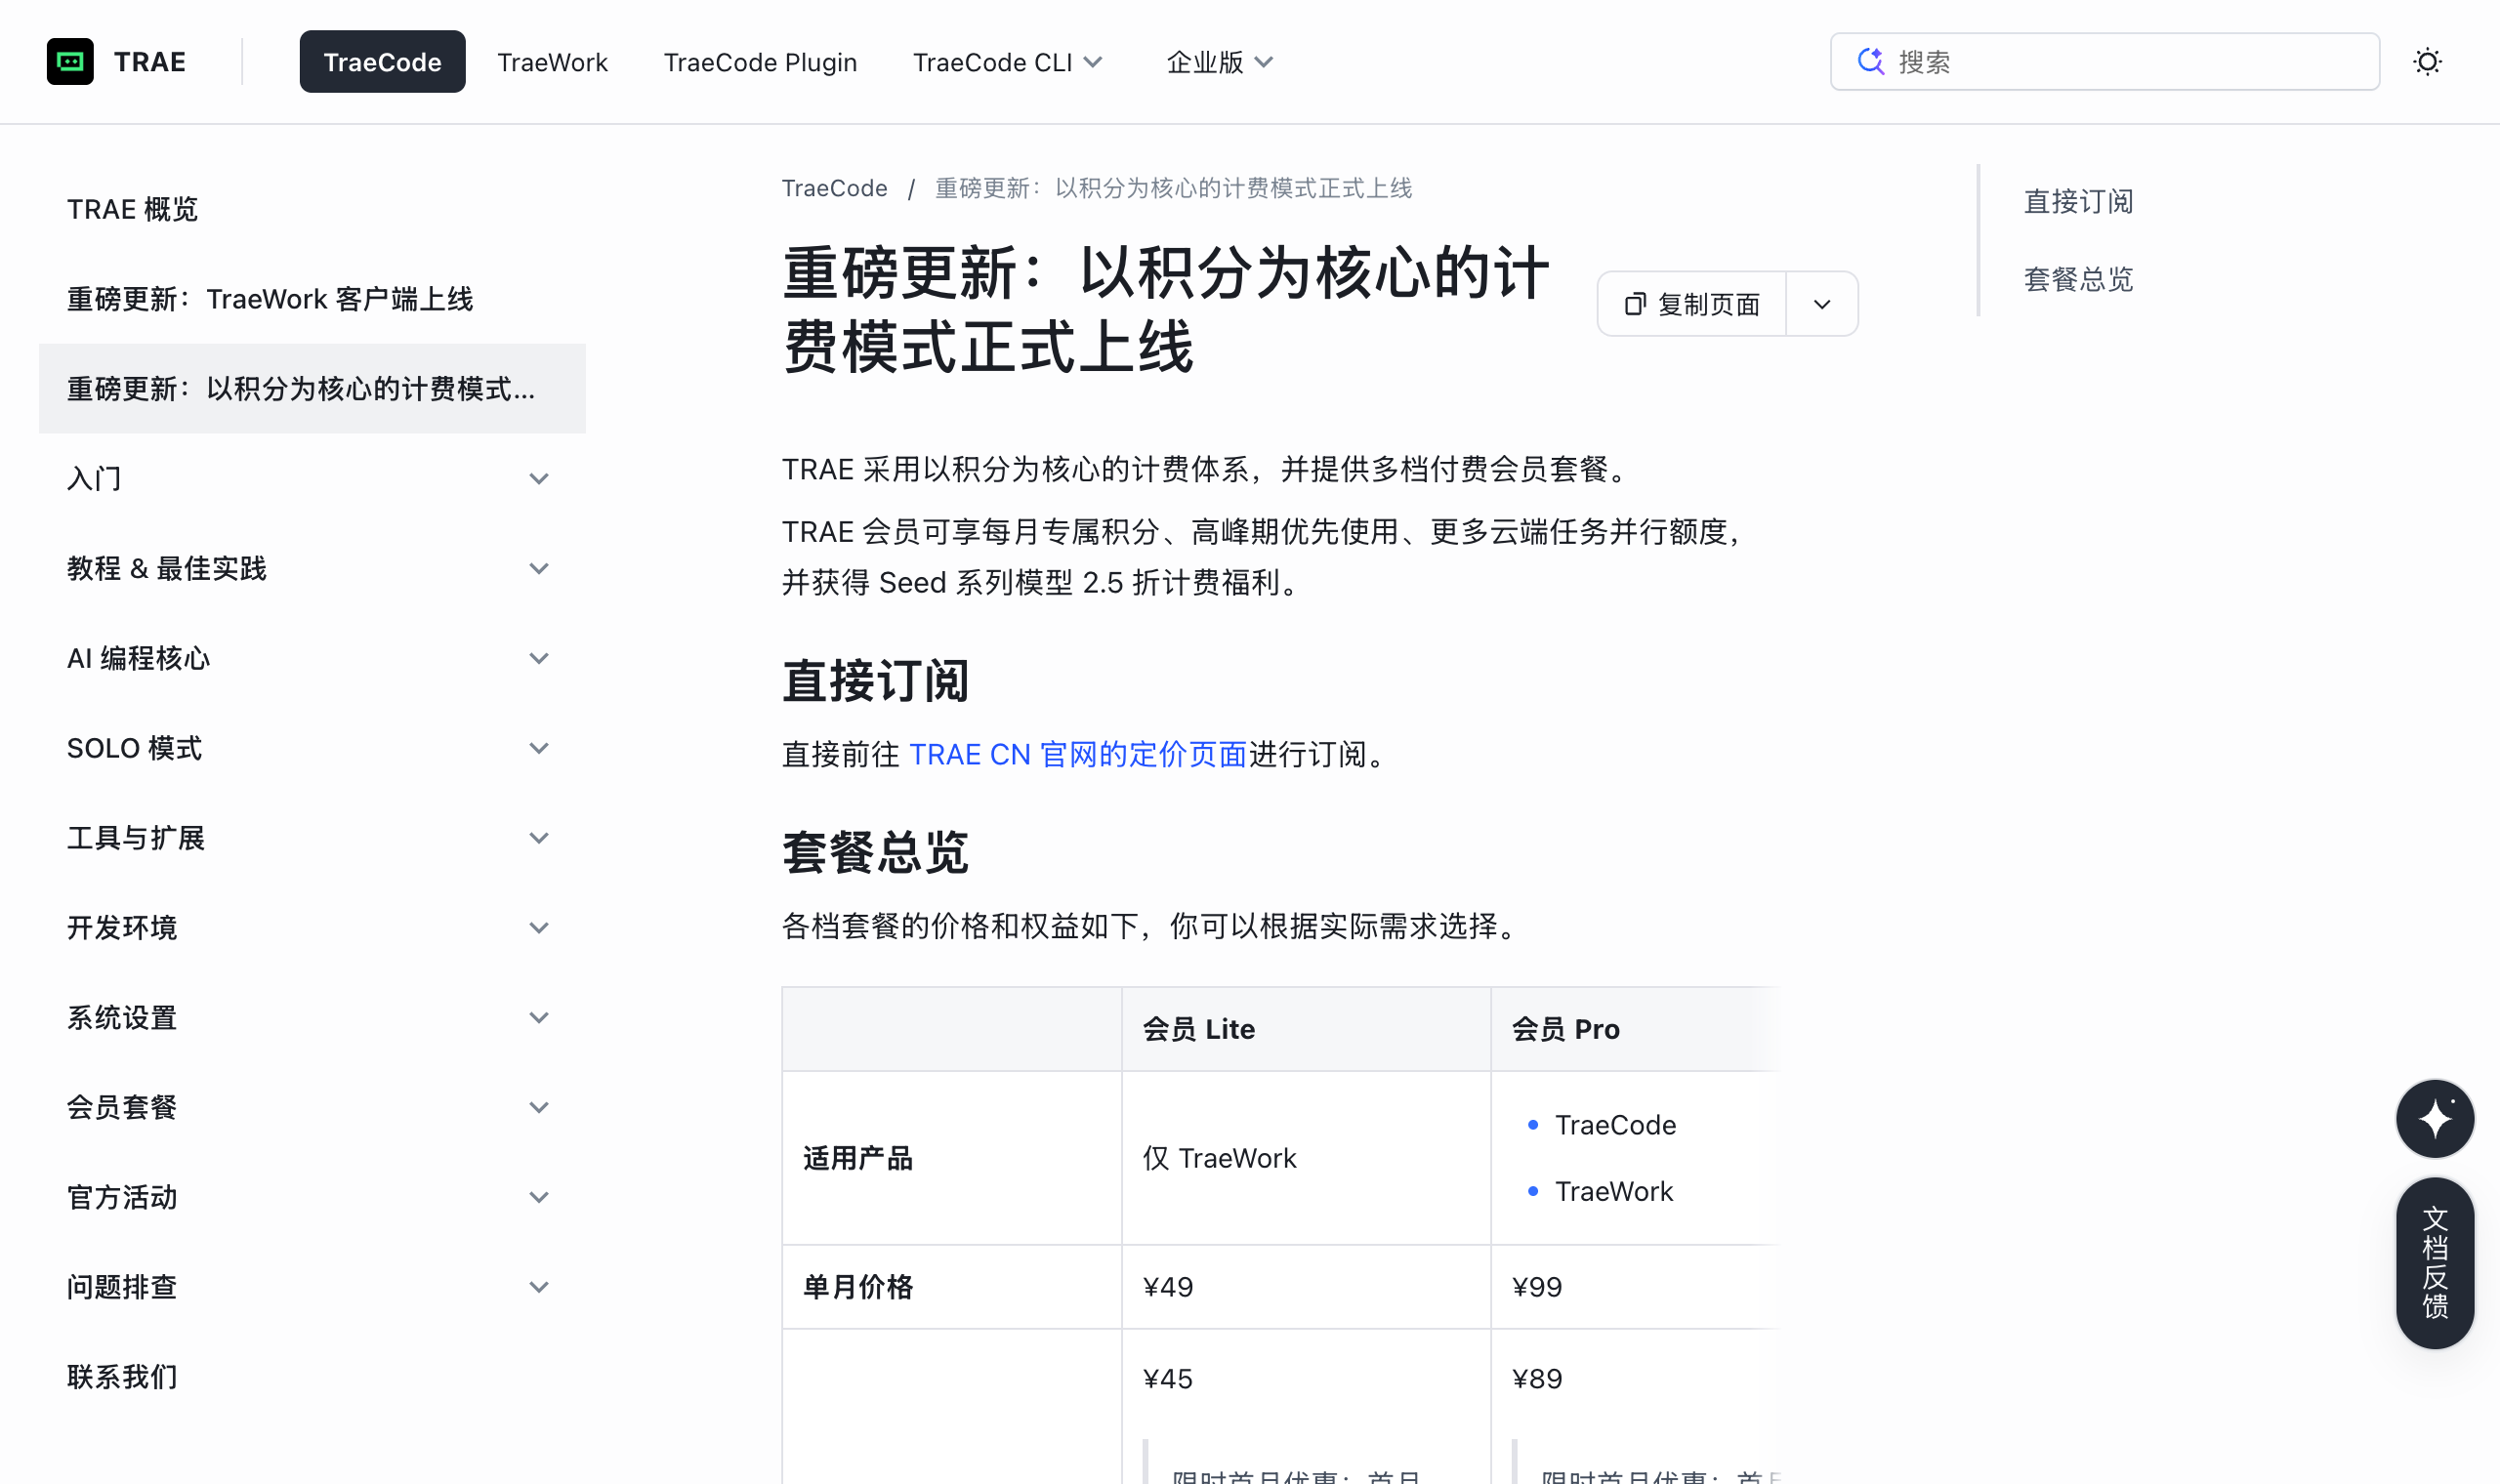The width and height of the screenshot is (2500, 1484).
Task: Open the AI assistant sparkle button
Action: [2434, 1118]
